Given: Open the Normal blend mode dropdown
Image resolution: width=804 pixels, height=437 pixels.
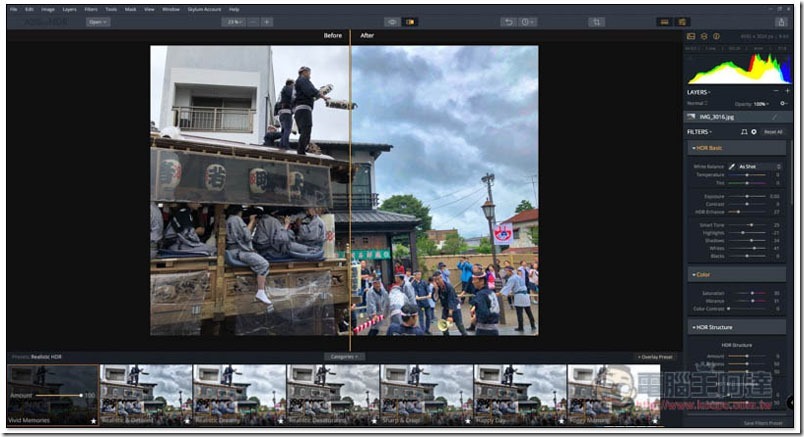Looking at the screenshot, I should 697,103.
